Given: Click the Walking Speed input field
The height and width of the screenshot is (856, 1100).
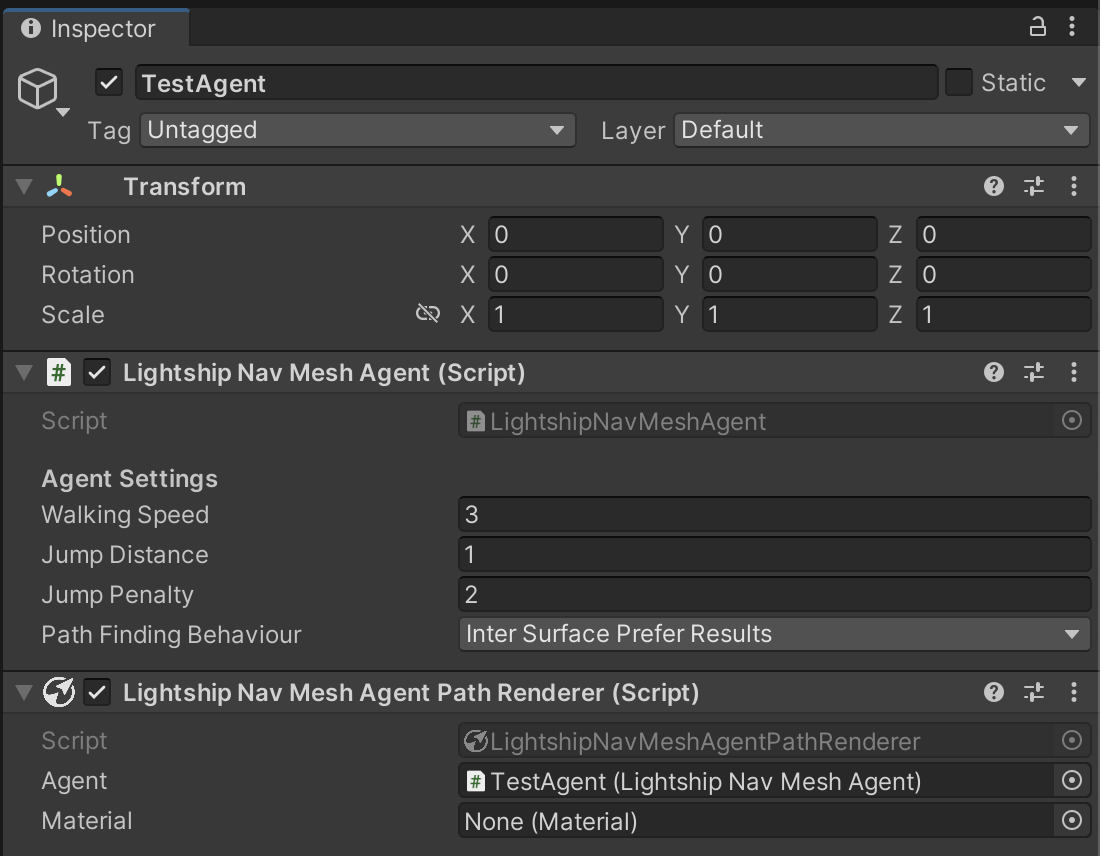Looking at the screenshot, I should [x=774, y=514].
